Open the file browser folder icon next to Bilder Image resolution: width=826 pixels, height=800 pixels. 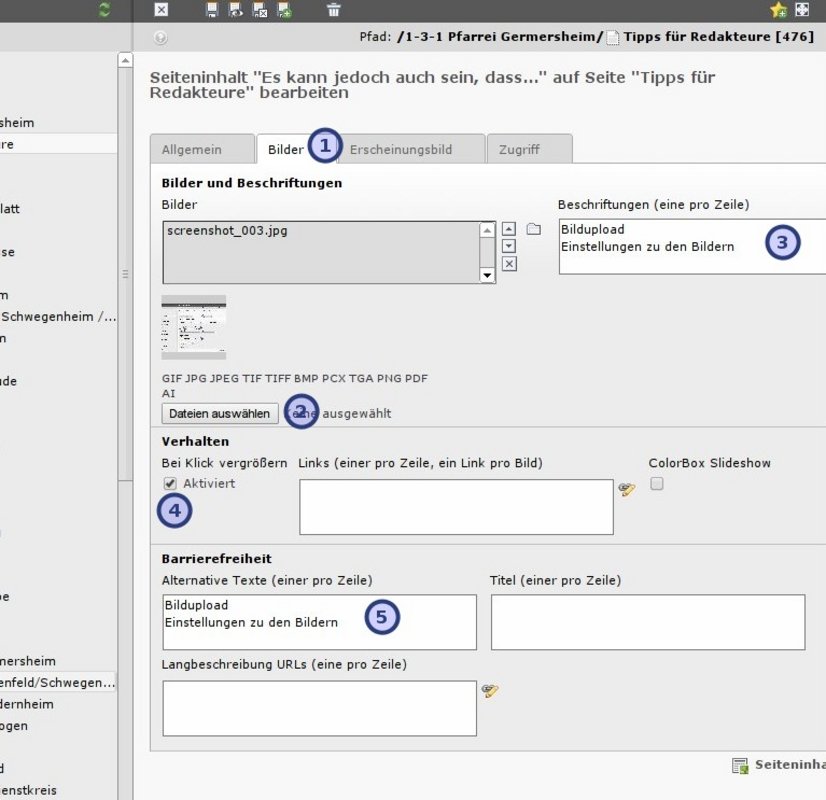(534, 229)
